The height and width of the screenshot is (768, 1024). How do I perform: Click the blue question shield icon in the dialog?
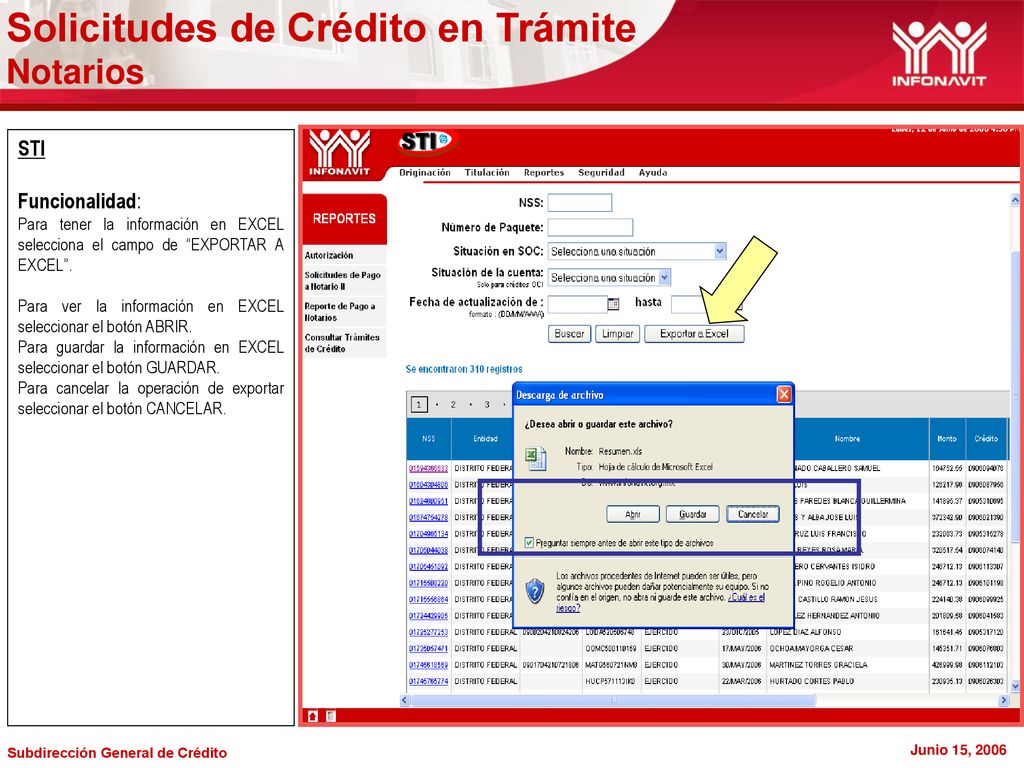[x=535, y=590]
